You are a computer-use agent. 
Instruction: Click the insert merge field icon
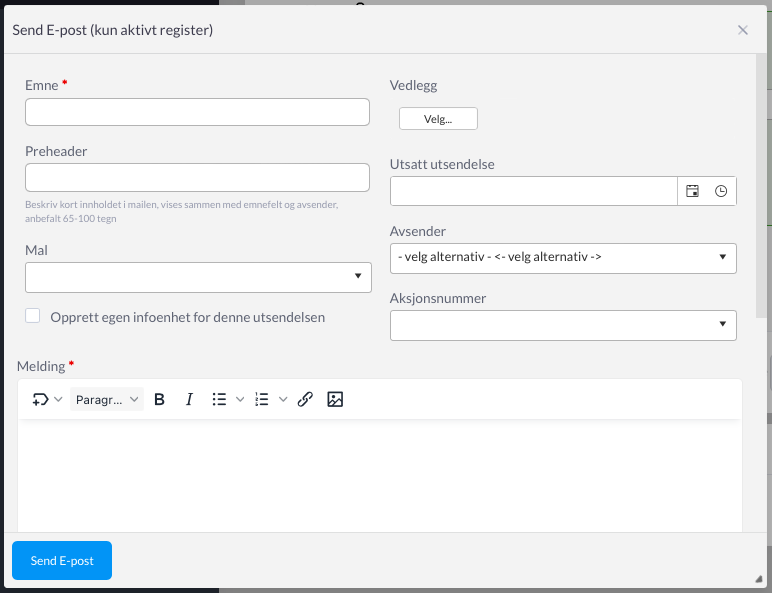tap(40, 399)
